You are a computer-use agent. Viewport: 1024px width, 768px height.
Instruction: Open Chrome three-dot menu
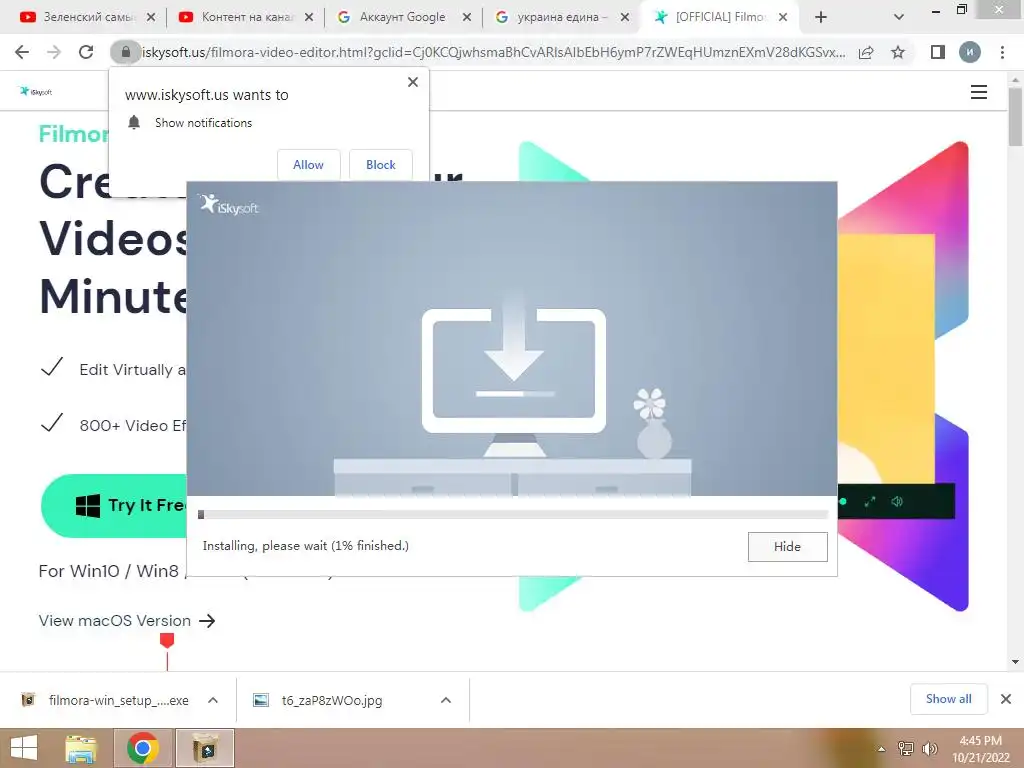click(1002, 52)
